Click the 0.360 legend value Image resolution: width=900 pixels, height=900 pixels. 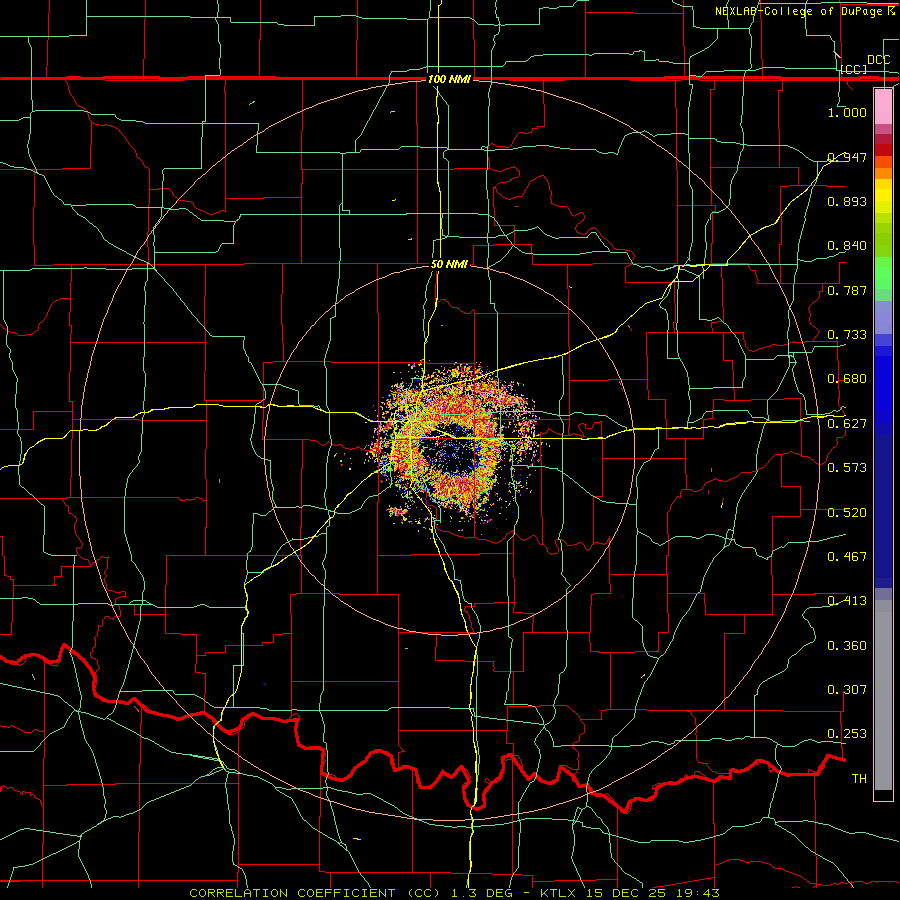coord(847,646)
